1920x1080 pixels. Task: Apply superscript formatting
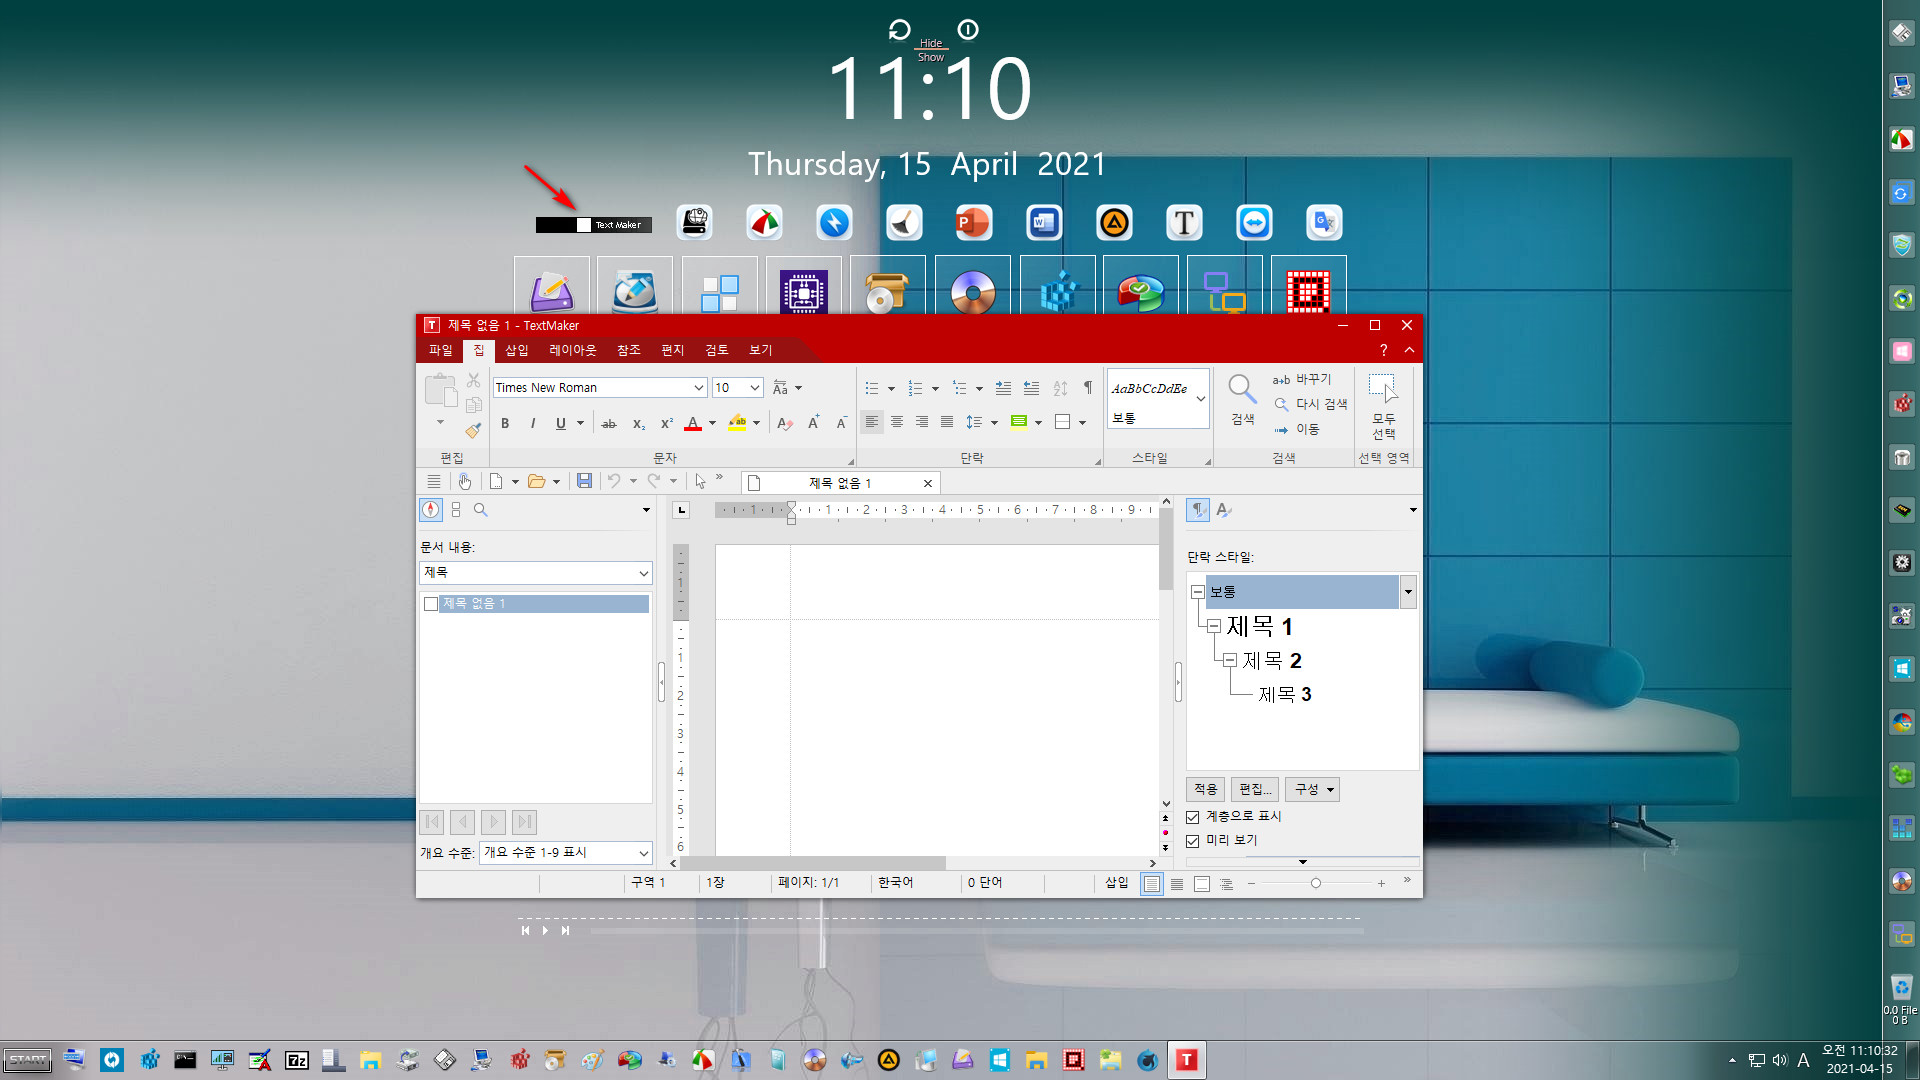click(x=666, y=423)
